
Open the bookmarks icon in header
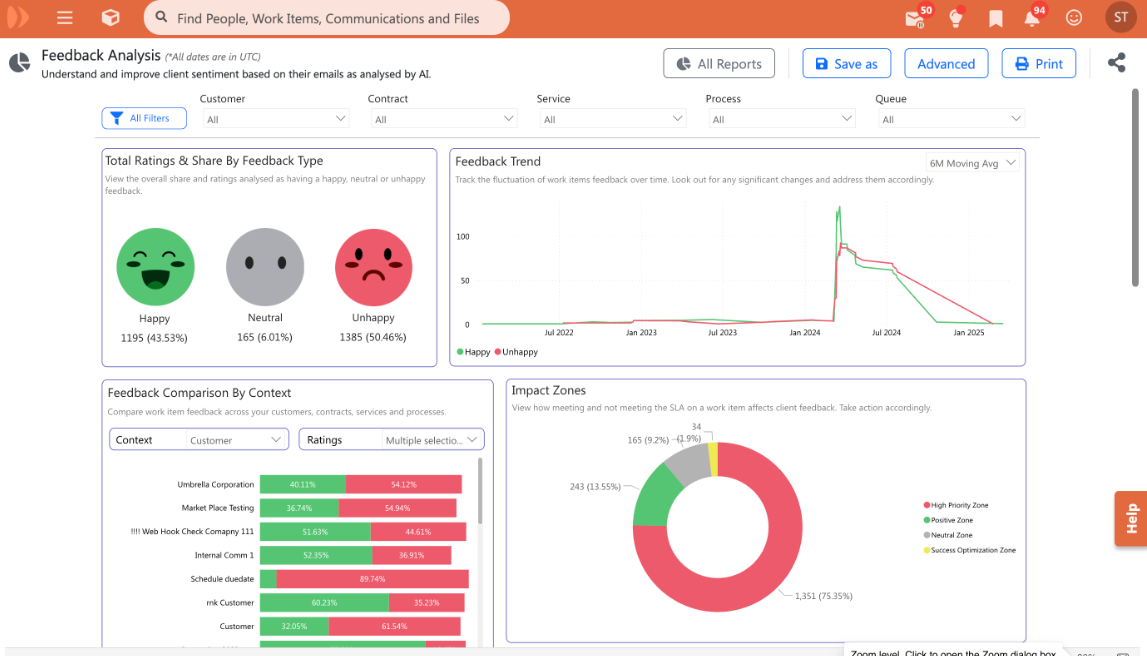pos(995,18)
